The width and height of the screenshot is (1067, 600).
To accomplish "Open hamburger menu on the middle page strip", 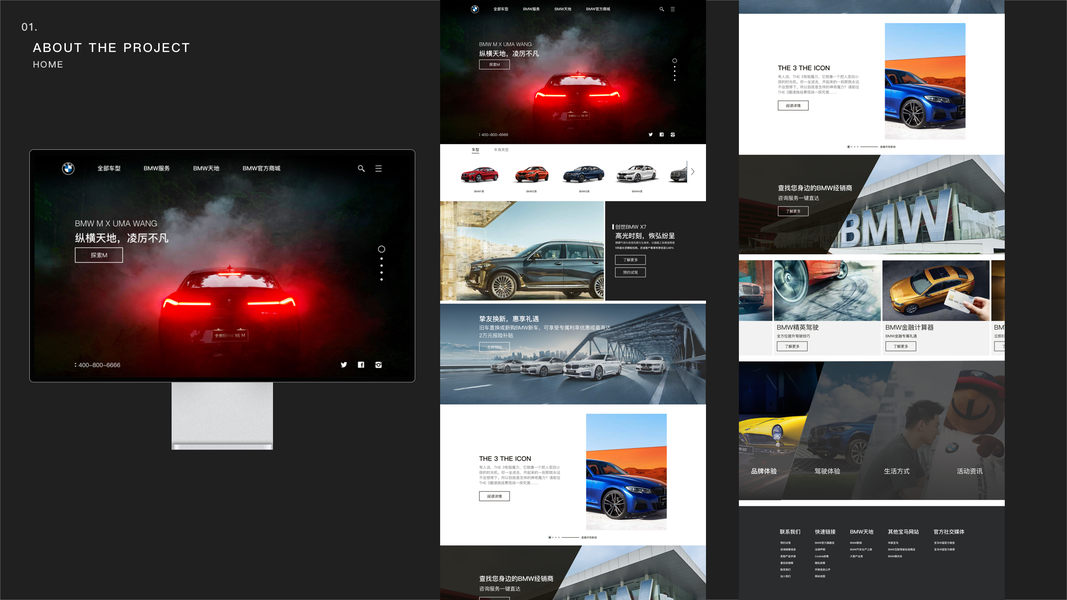I will tap(672, 9).
